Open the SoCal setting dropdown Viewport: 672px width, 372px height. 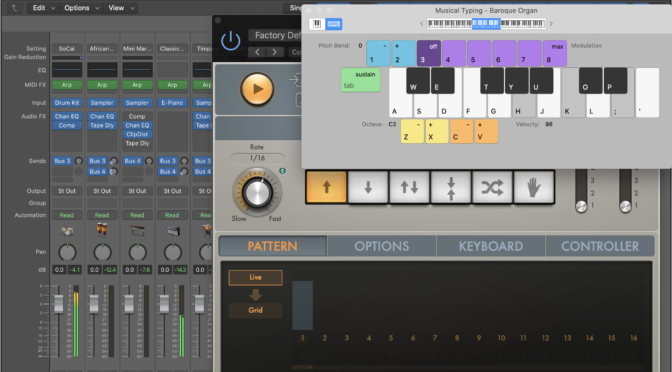(x=67, y=48)
